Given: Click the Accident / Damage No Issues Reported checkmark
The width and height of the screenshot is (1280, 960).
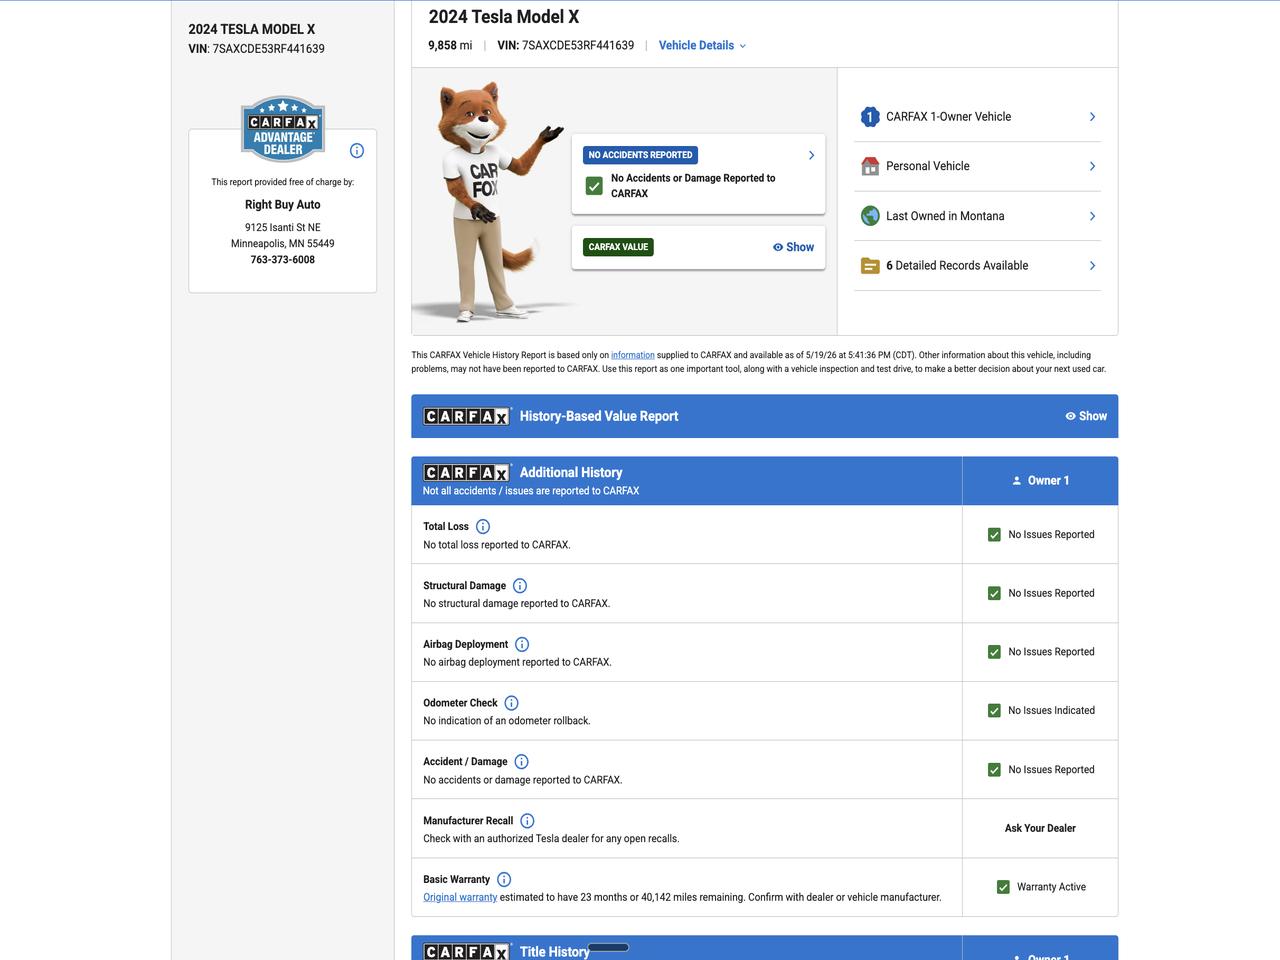Looking at the screenshot, I should [994, 770].
